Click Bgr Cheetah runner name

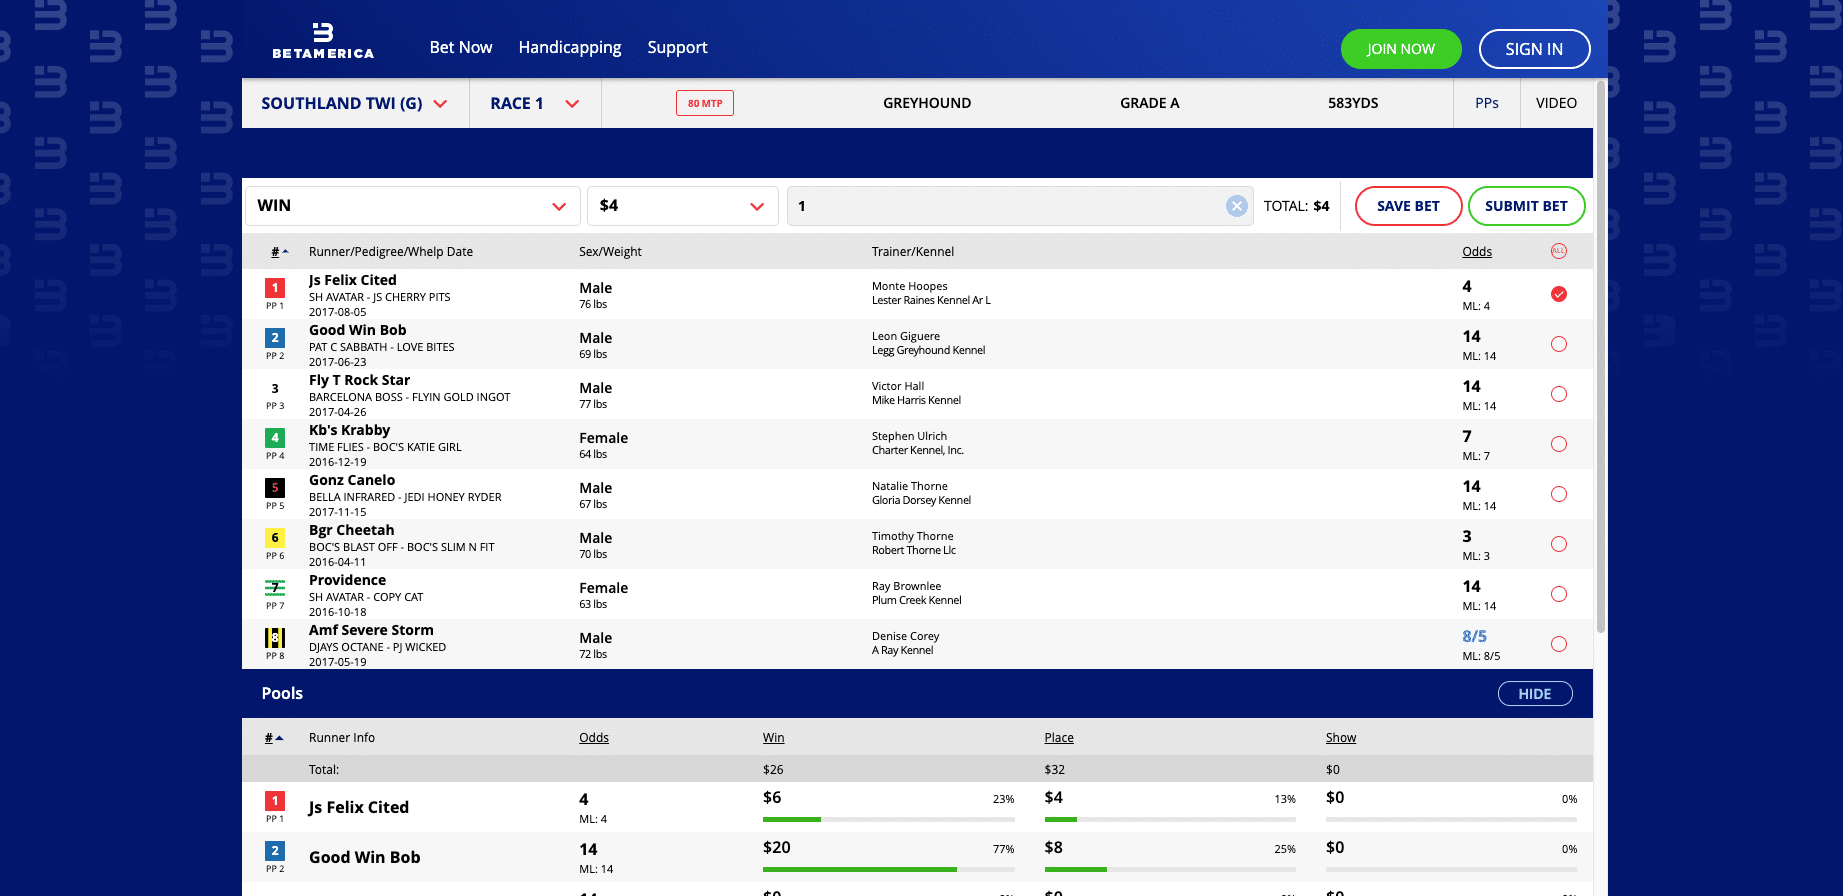coord(352,530)
